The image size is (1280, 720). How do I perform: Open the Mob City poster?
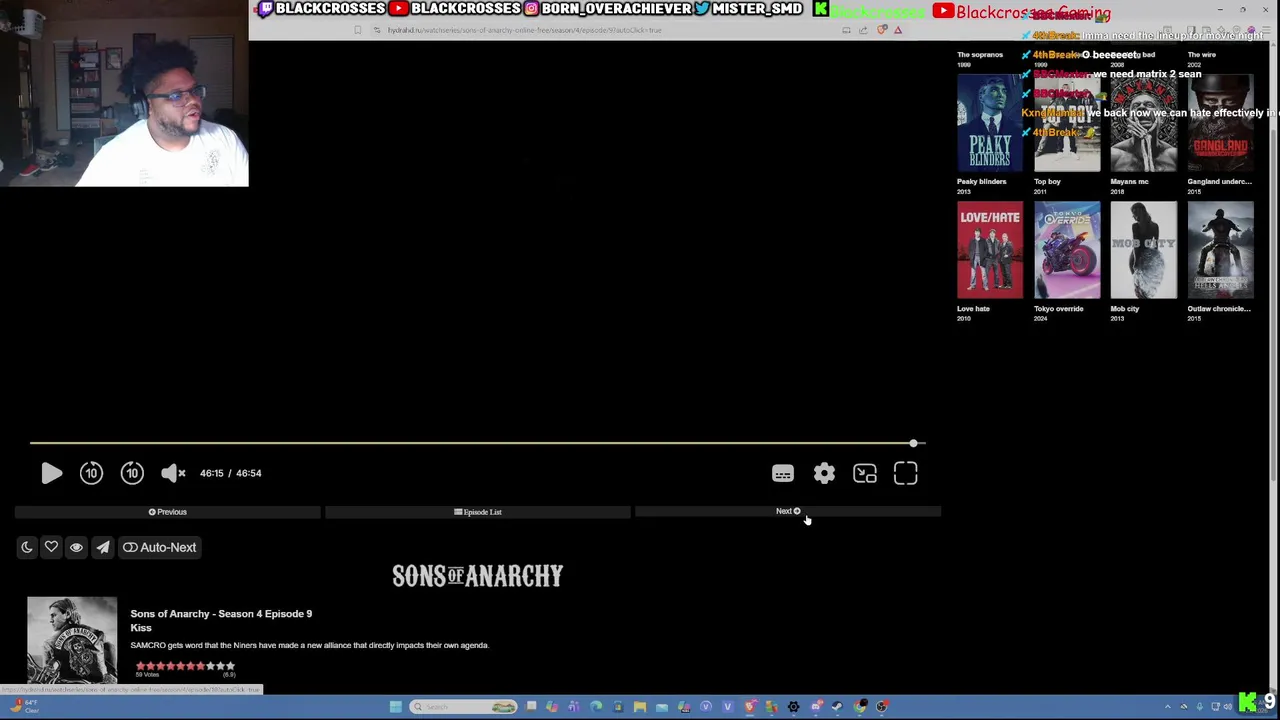point(1144,250)
